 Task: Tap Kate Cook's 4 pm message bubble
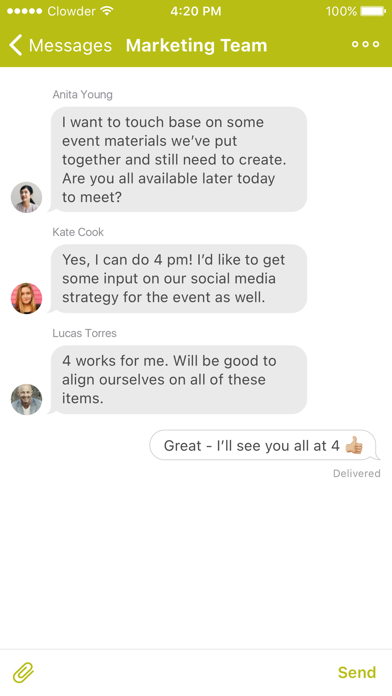click(x=178, y=279)
